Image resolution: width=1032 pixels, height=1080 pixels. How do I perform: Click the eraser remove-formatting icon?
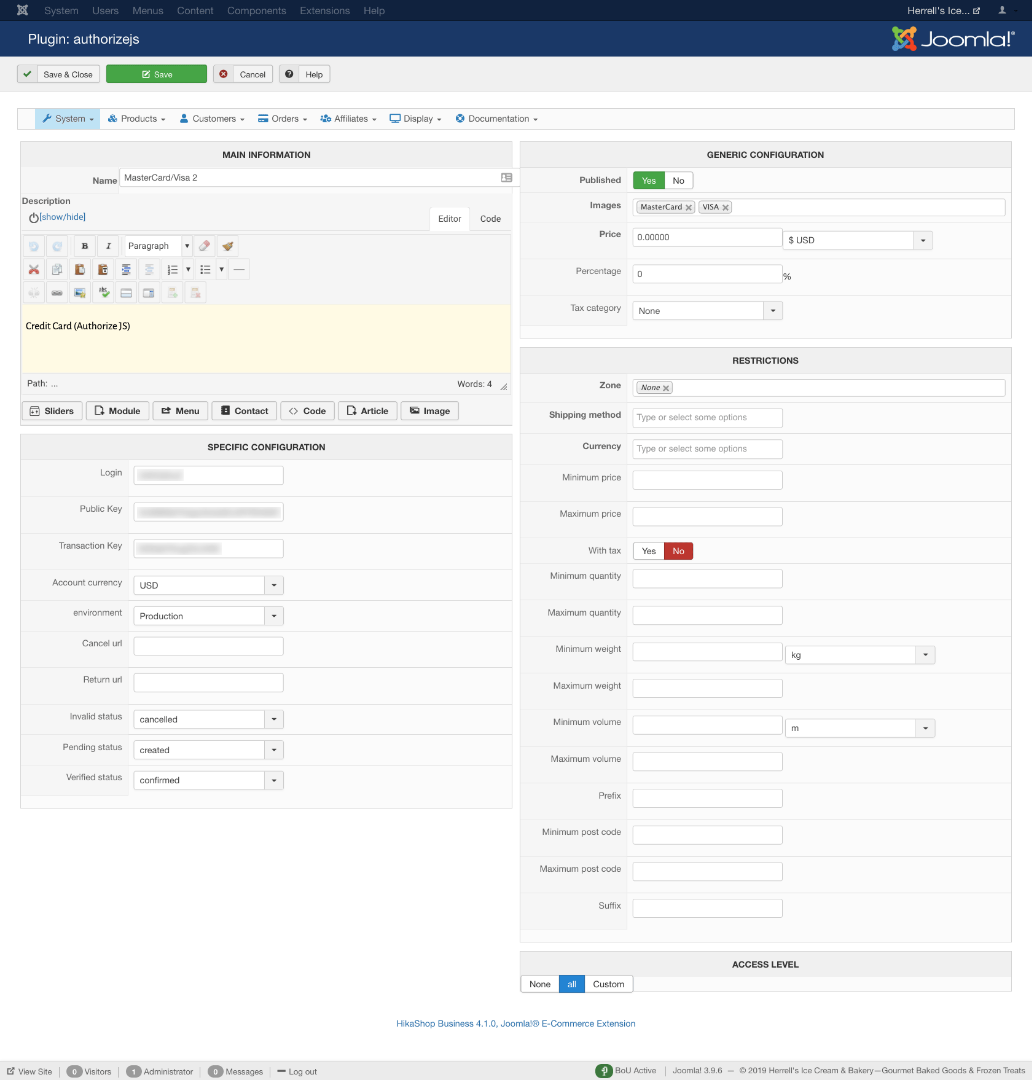click(x=205, y=246)
